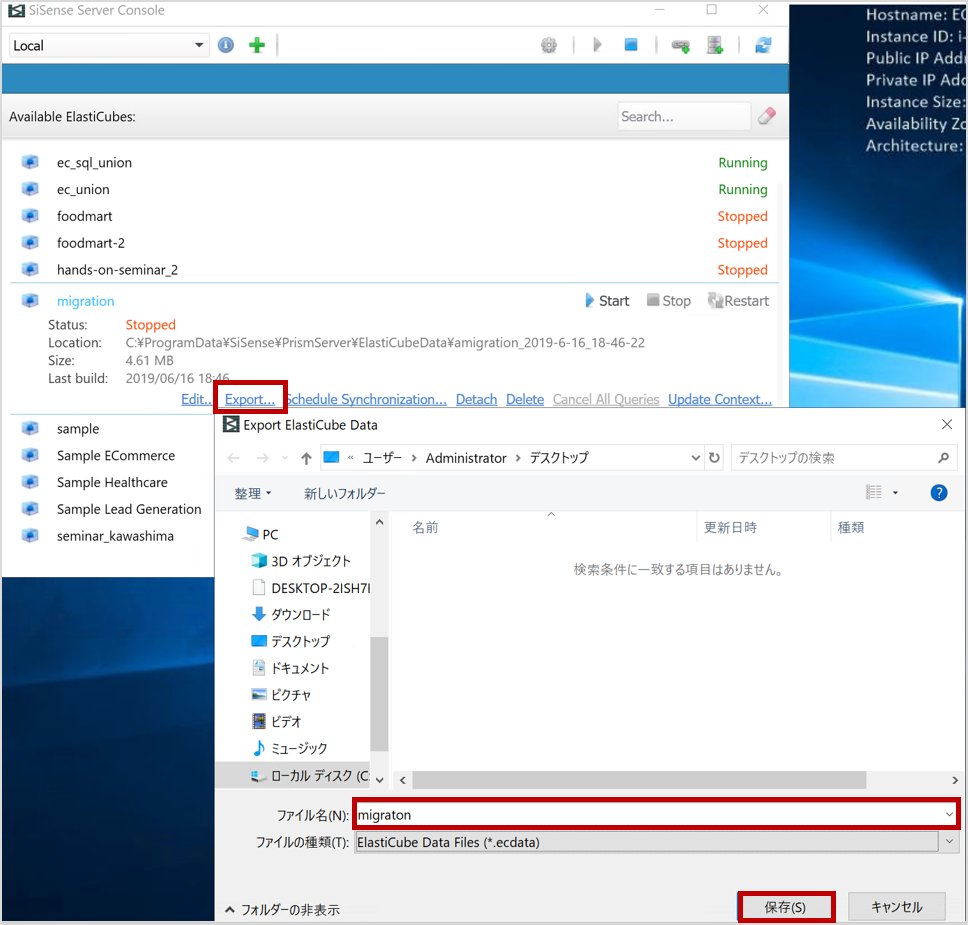968x925 pixels.
Task: Collapse folders via フォルダーの非表示
Action: [x=282, y=909]
